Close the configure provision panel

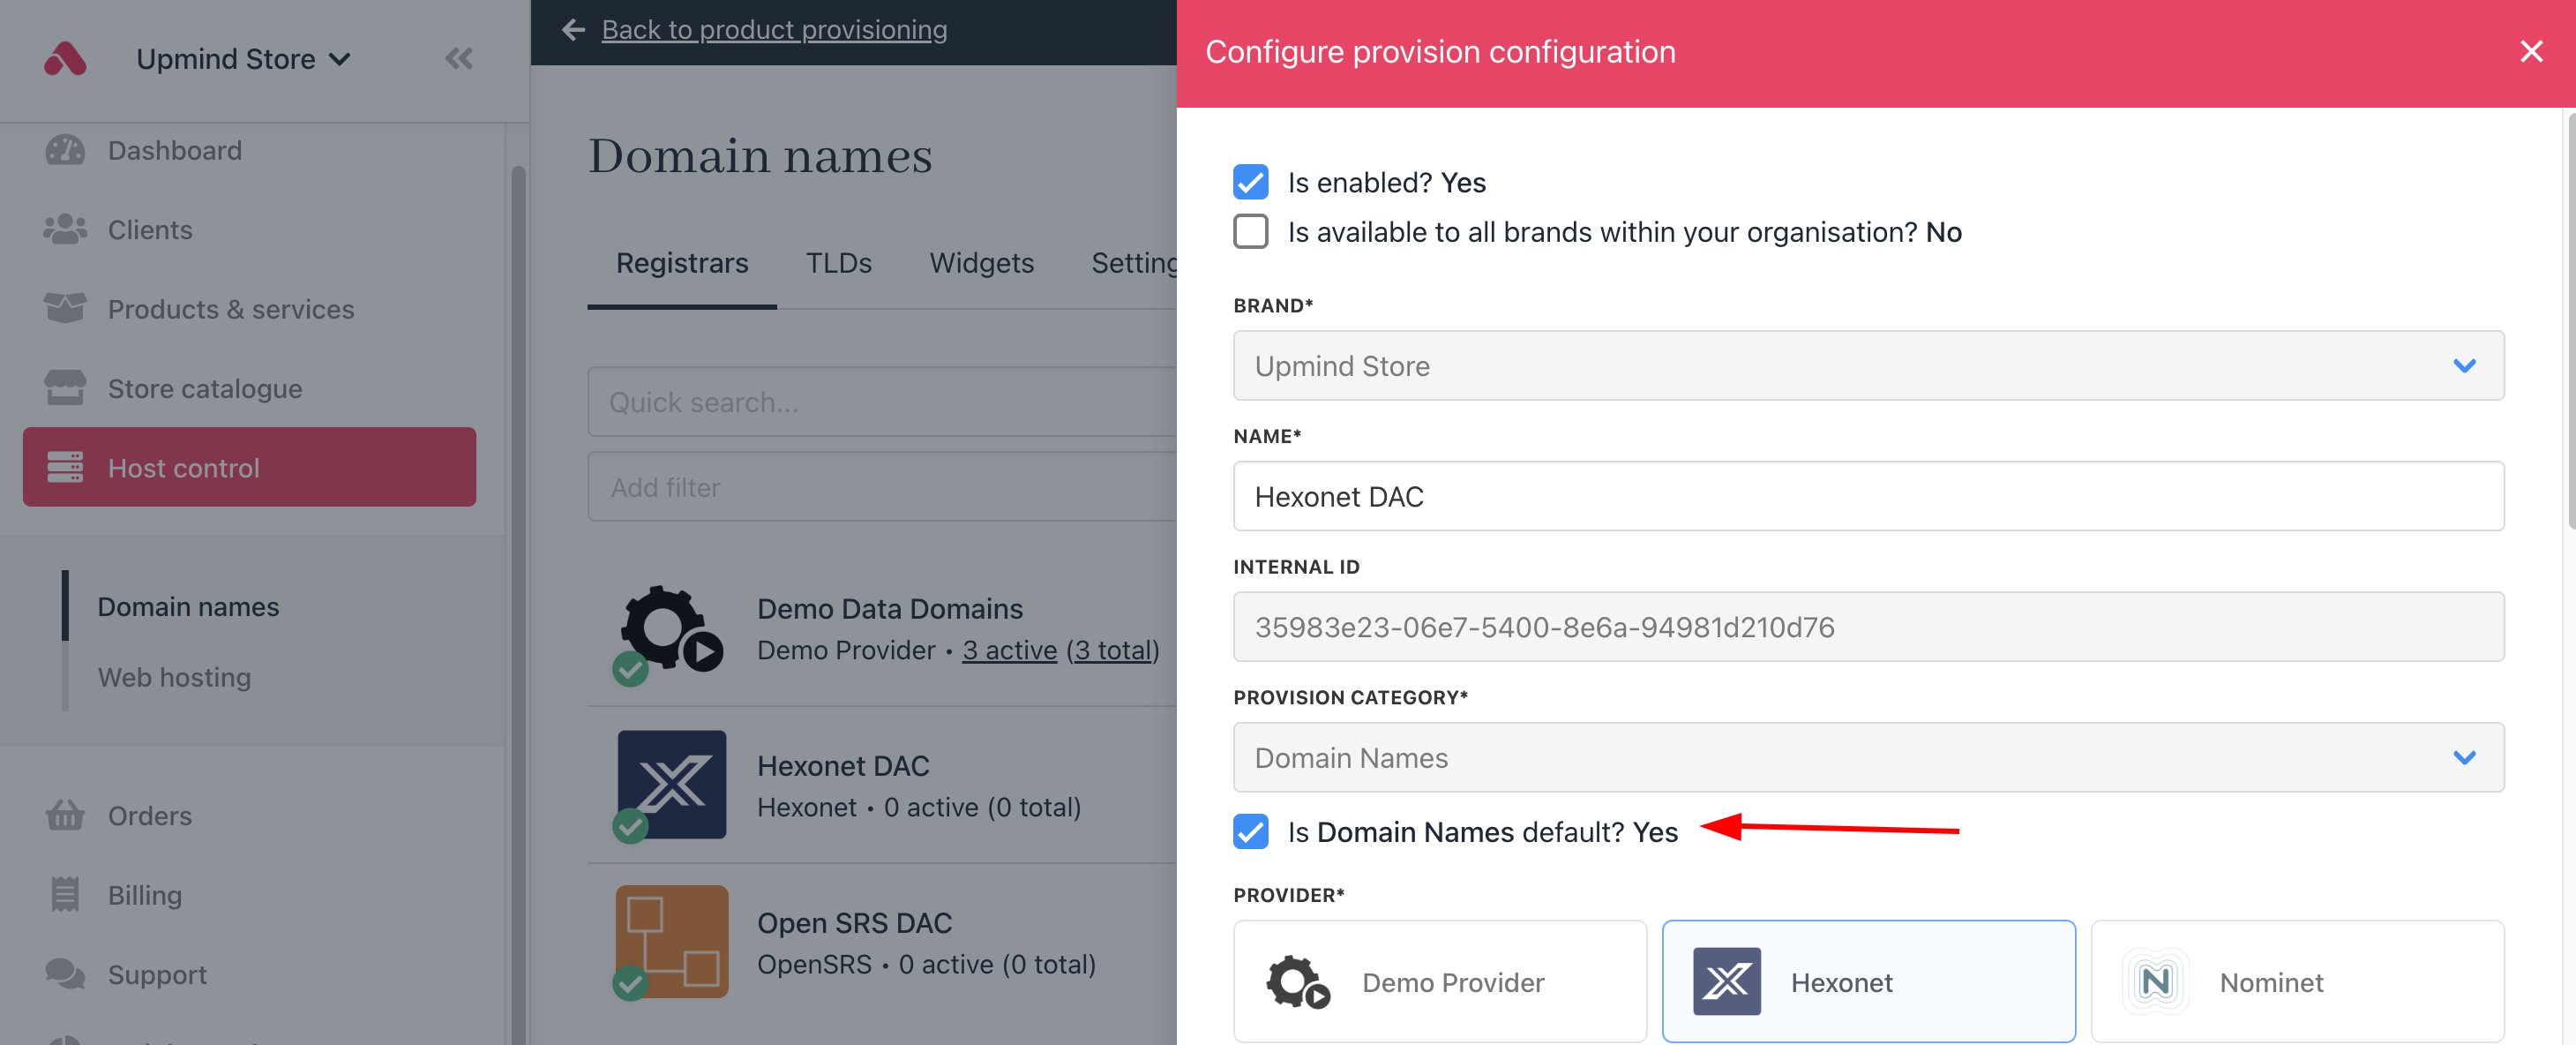(2531, 51)
